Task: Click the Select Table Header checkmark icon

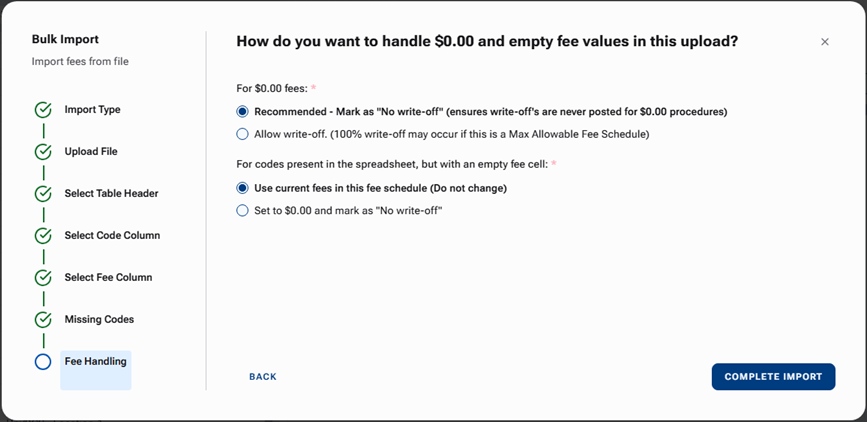Action: point(43,194)
